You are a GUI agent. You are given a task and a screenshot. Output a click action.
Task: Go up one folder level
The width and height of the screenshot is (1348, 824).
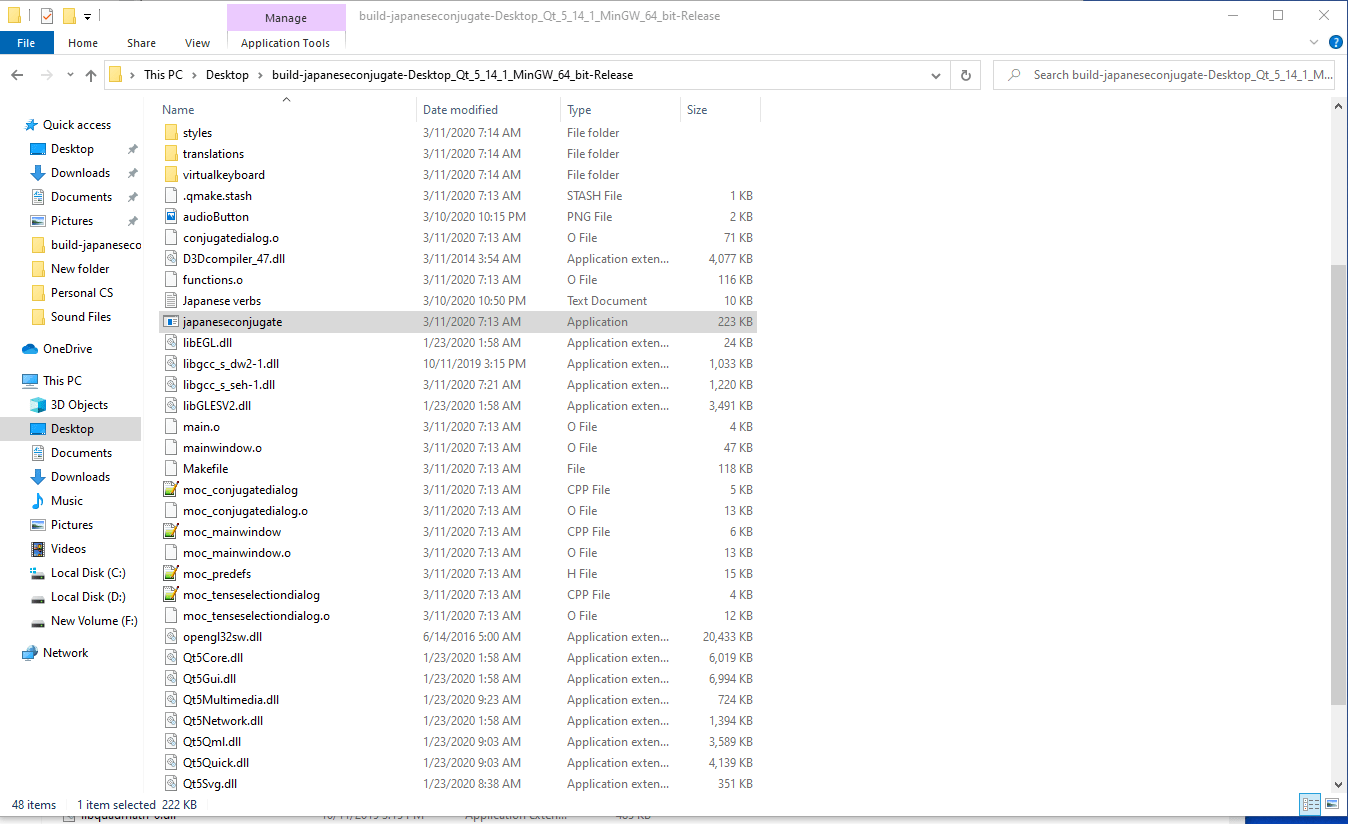pyautogui.click(x=91, y=75)
